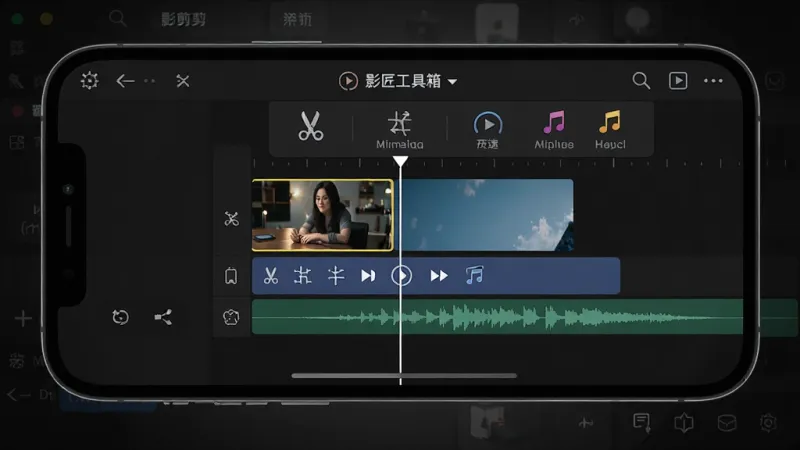Viewport: 800px width, 450px height.
Task: Open the preview player icon at top right
Action: pos(678,81)
